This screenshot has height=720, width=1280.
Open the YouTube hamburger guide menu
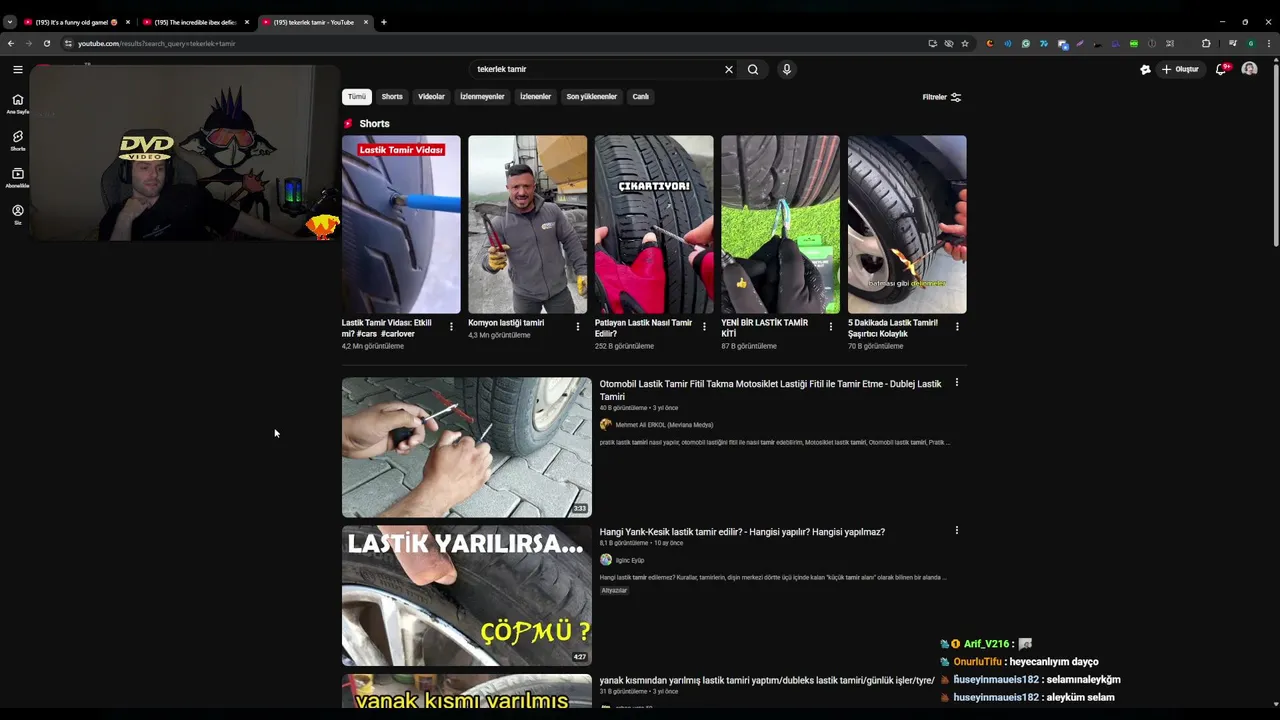[17, 69]
